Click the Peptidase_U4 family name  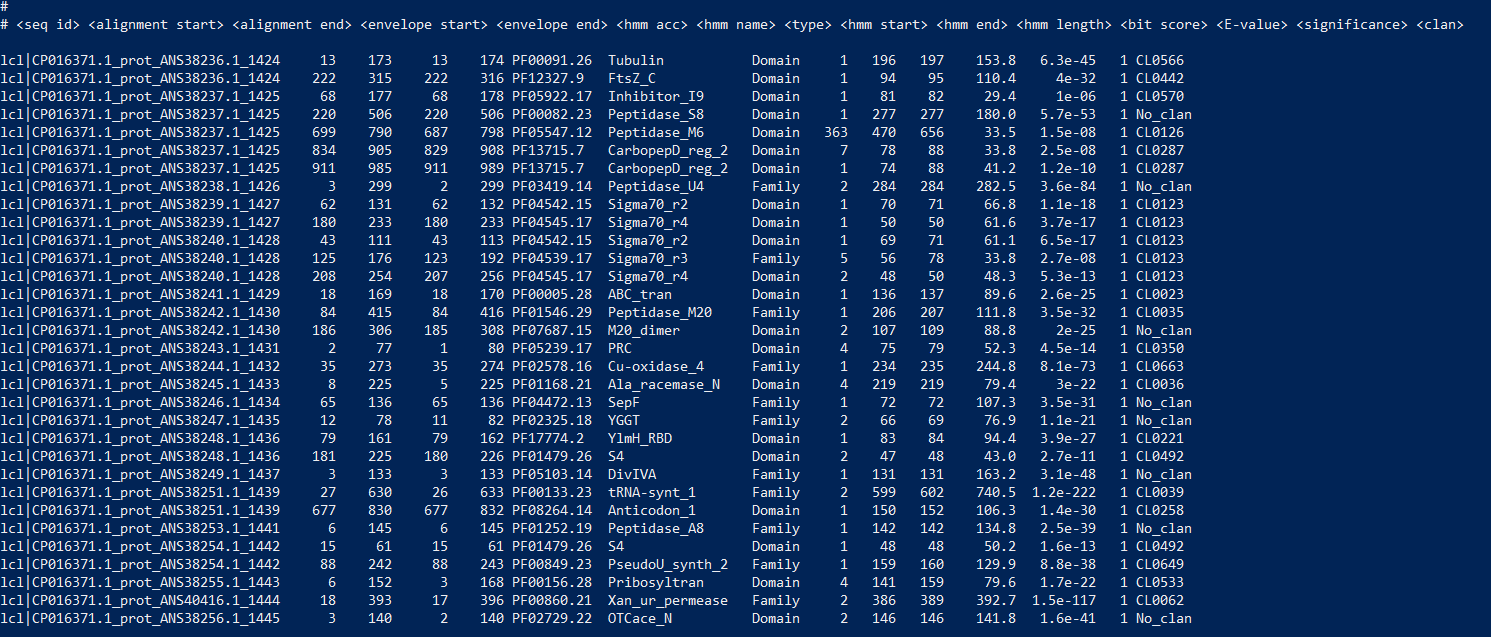(x=657, y=186)
